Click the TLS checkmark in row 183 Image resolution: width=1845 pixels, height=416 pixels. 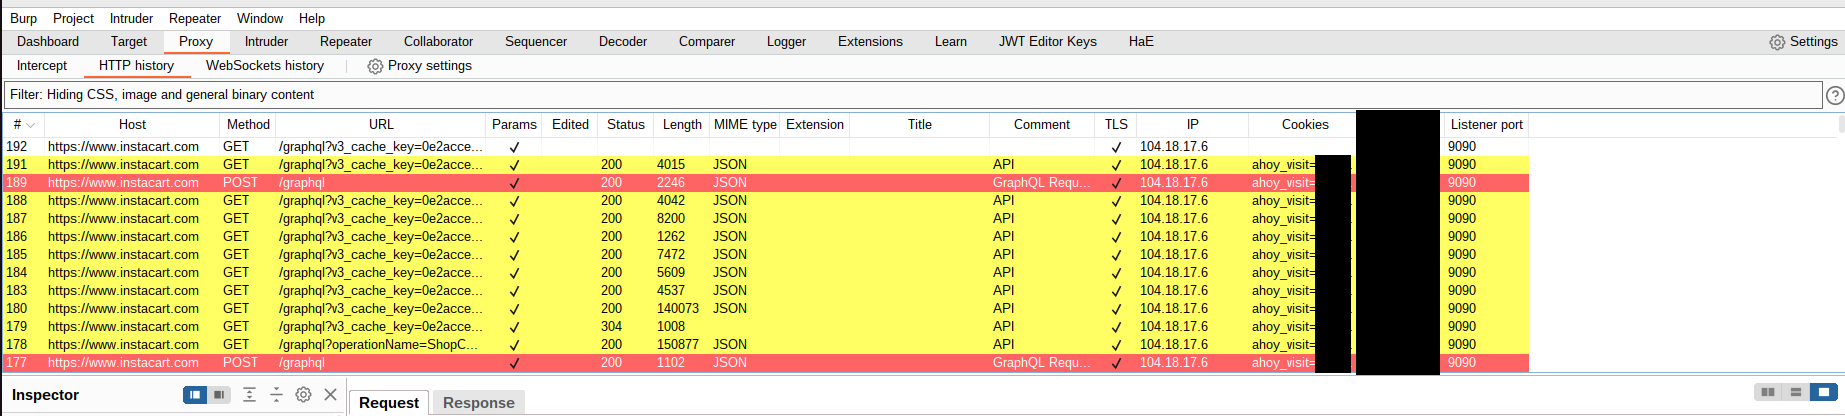pyautogui.click(x=1116, y=291)
